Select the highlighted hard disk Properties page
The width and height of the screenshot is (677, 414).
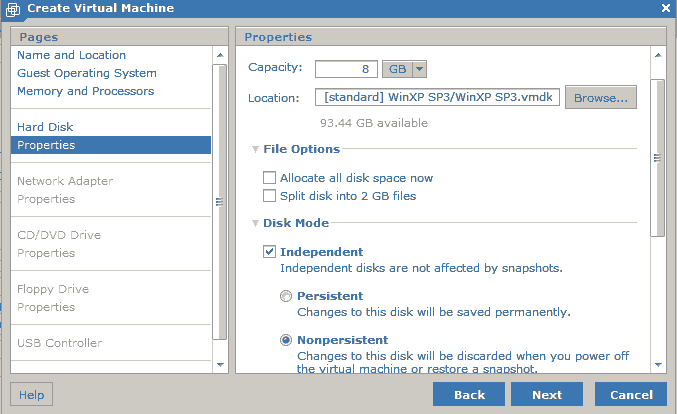111,145
